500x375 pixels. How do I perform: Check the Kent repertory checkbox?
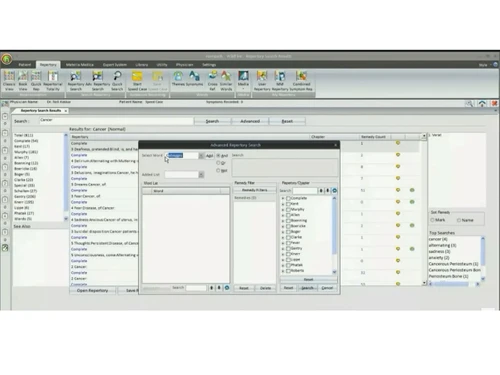pos(288,204)
